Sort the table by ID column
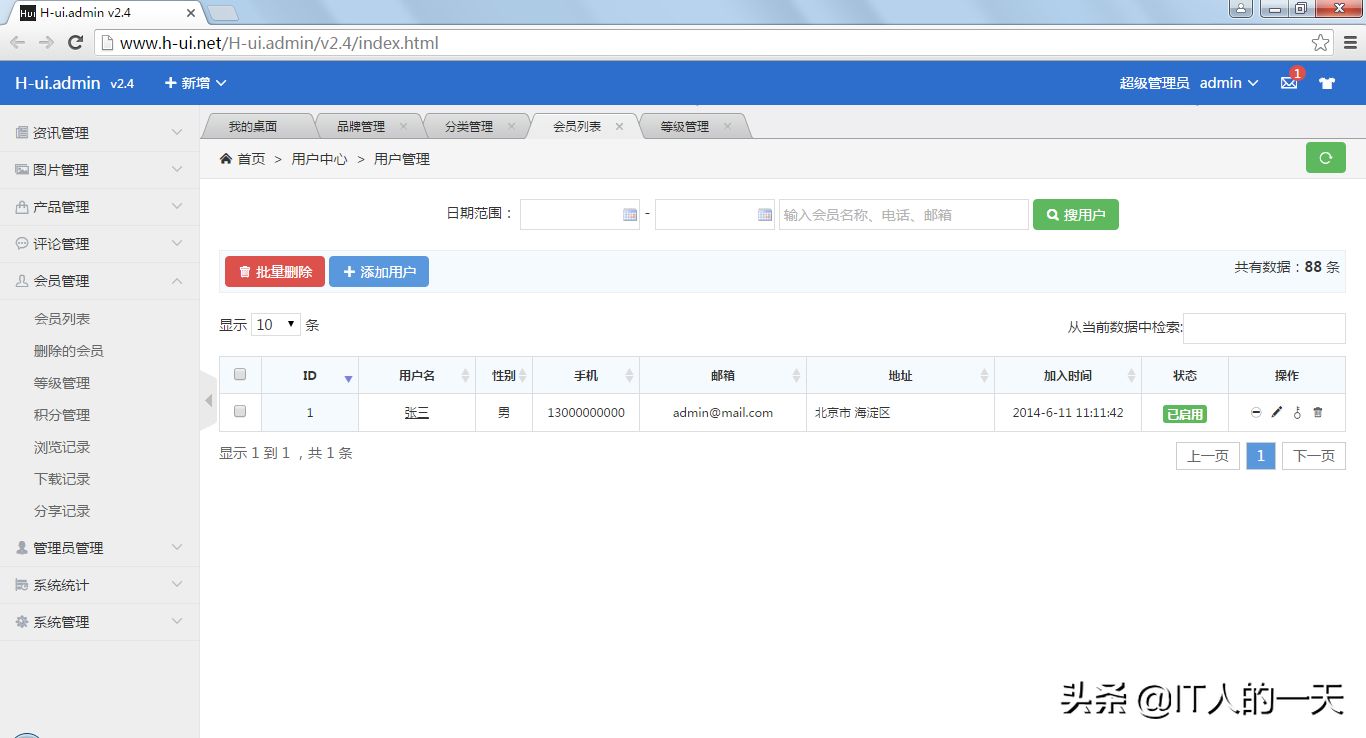 click(x=310, y=375)
